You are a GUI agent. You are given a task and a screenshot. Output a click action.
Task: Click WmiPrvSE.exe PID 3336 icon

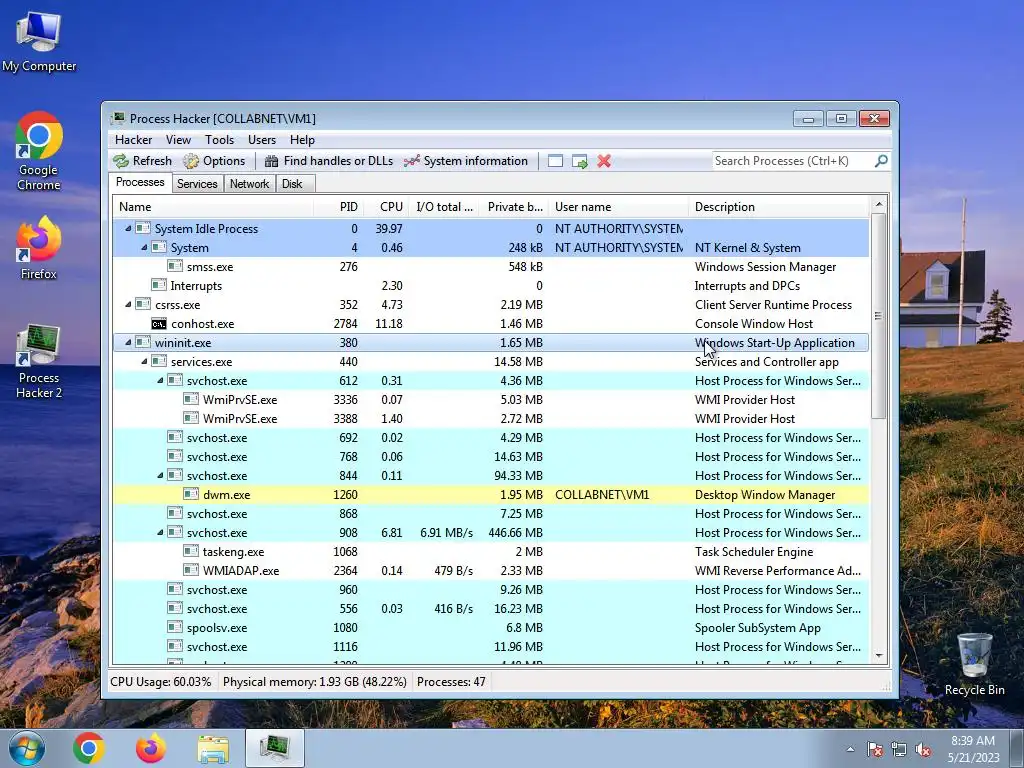pos(191,399)
